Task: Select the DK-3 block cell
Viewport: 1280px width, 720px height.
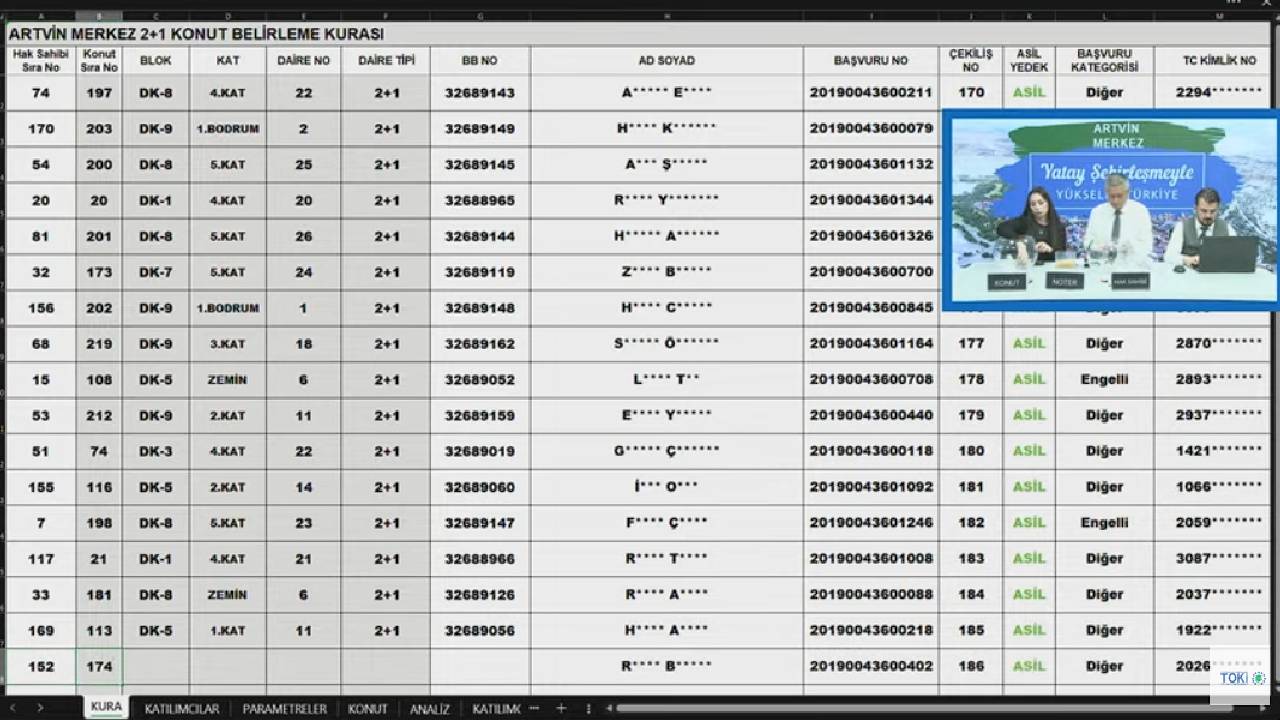Action: (156, 451)
